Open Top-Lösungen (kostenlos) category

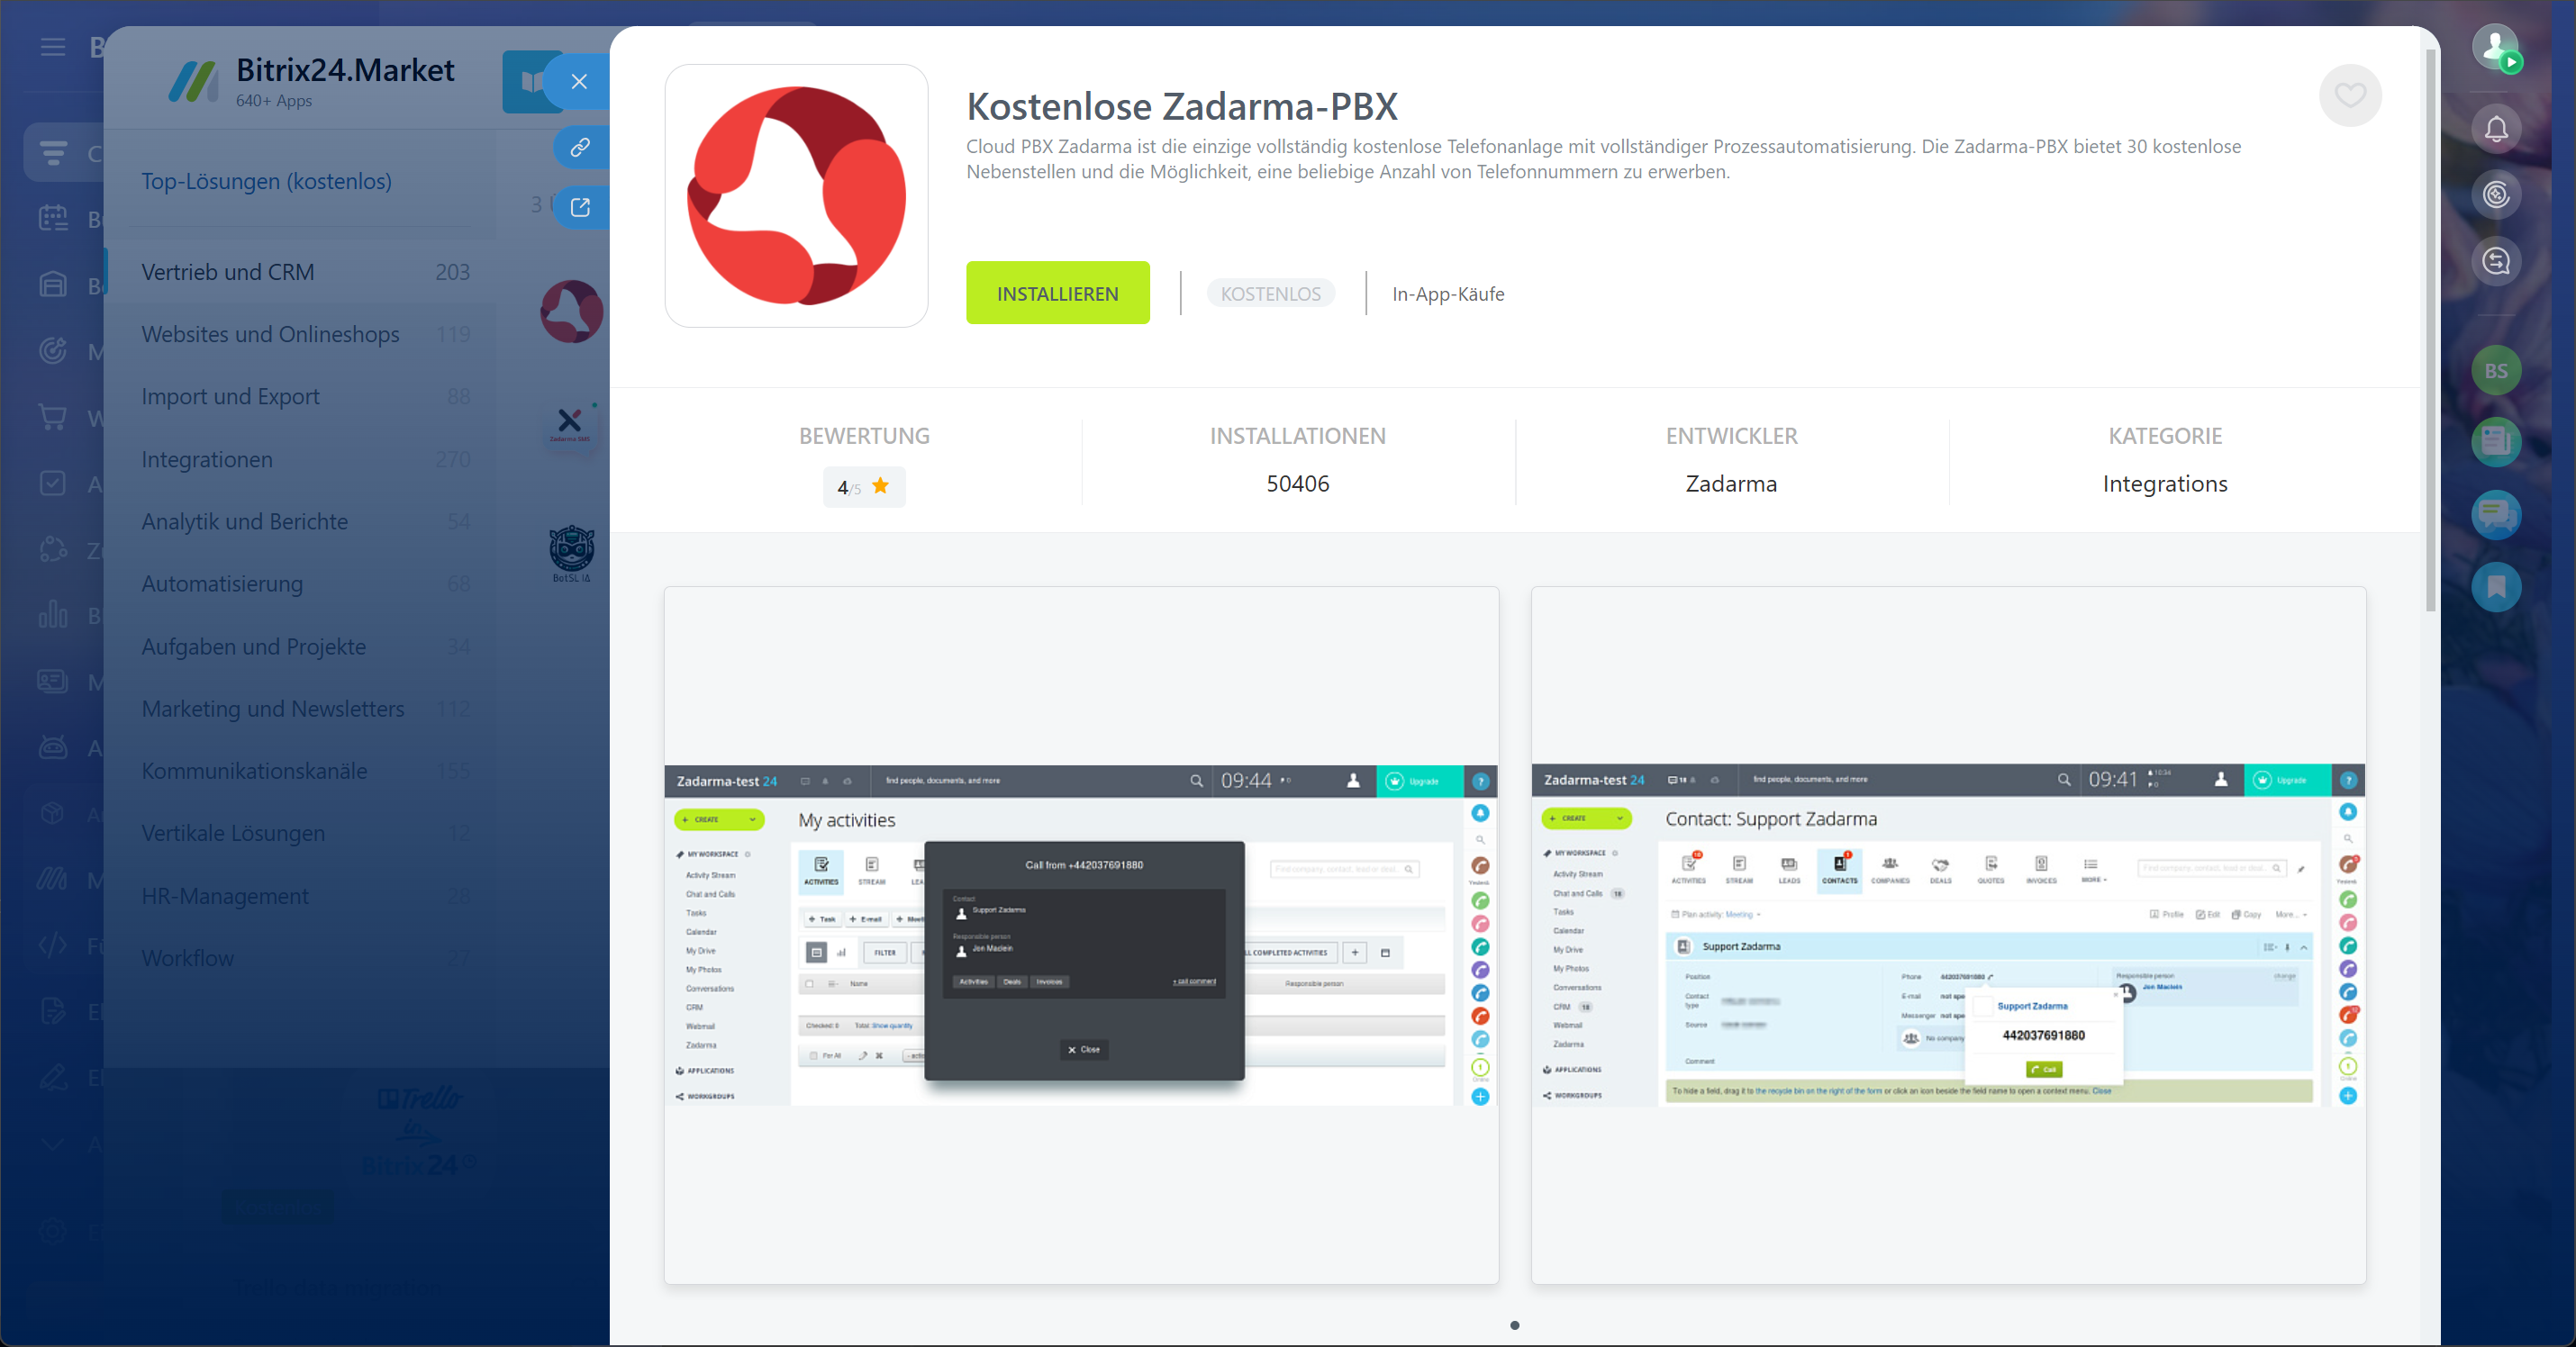pyautogui.click(x=266, y=181)
